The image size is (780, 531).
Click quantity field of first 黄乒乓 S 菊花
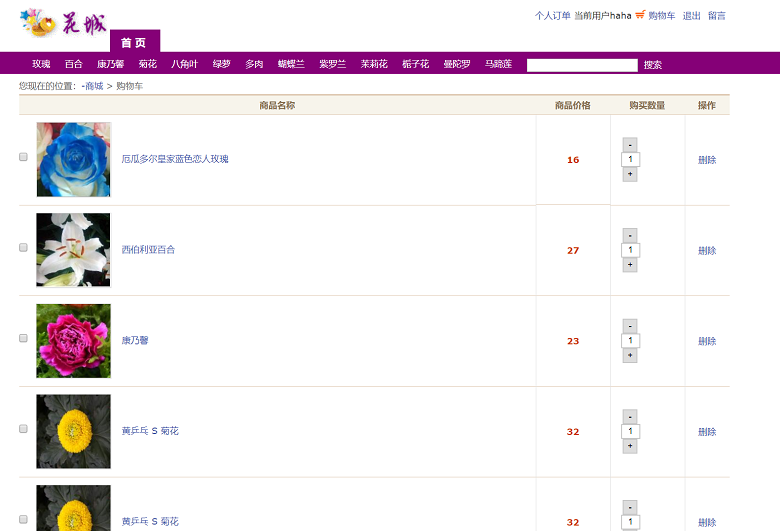[630, 431]
